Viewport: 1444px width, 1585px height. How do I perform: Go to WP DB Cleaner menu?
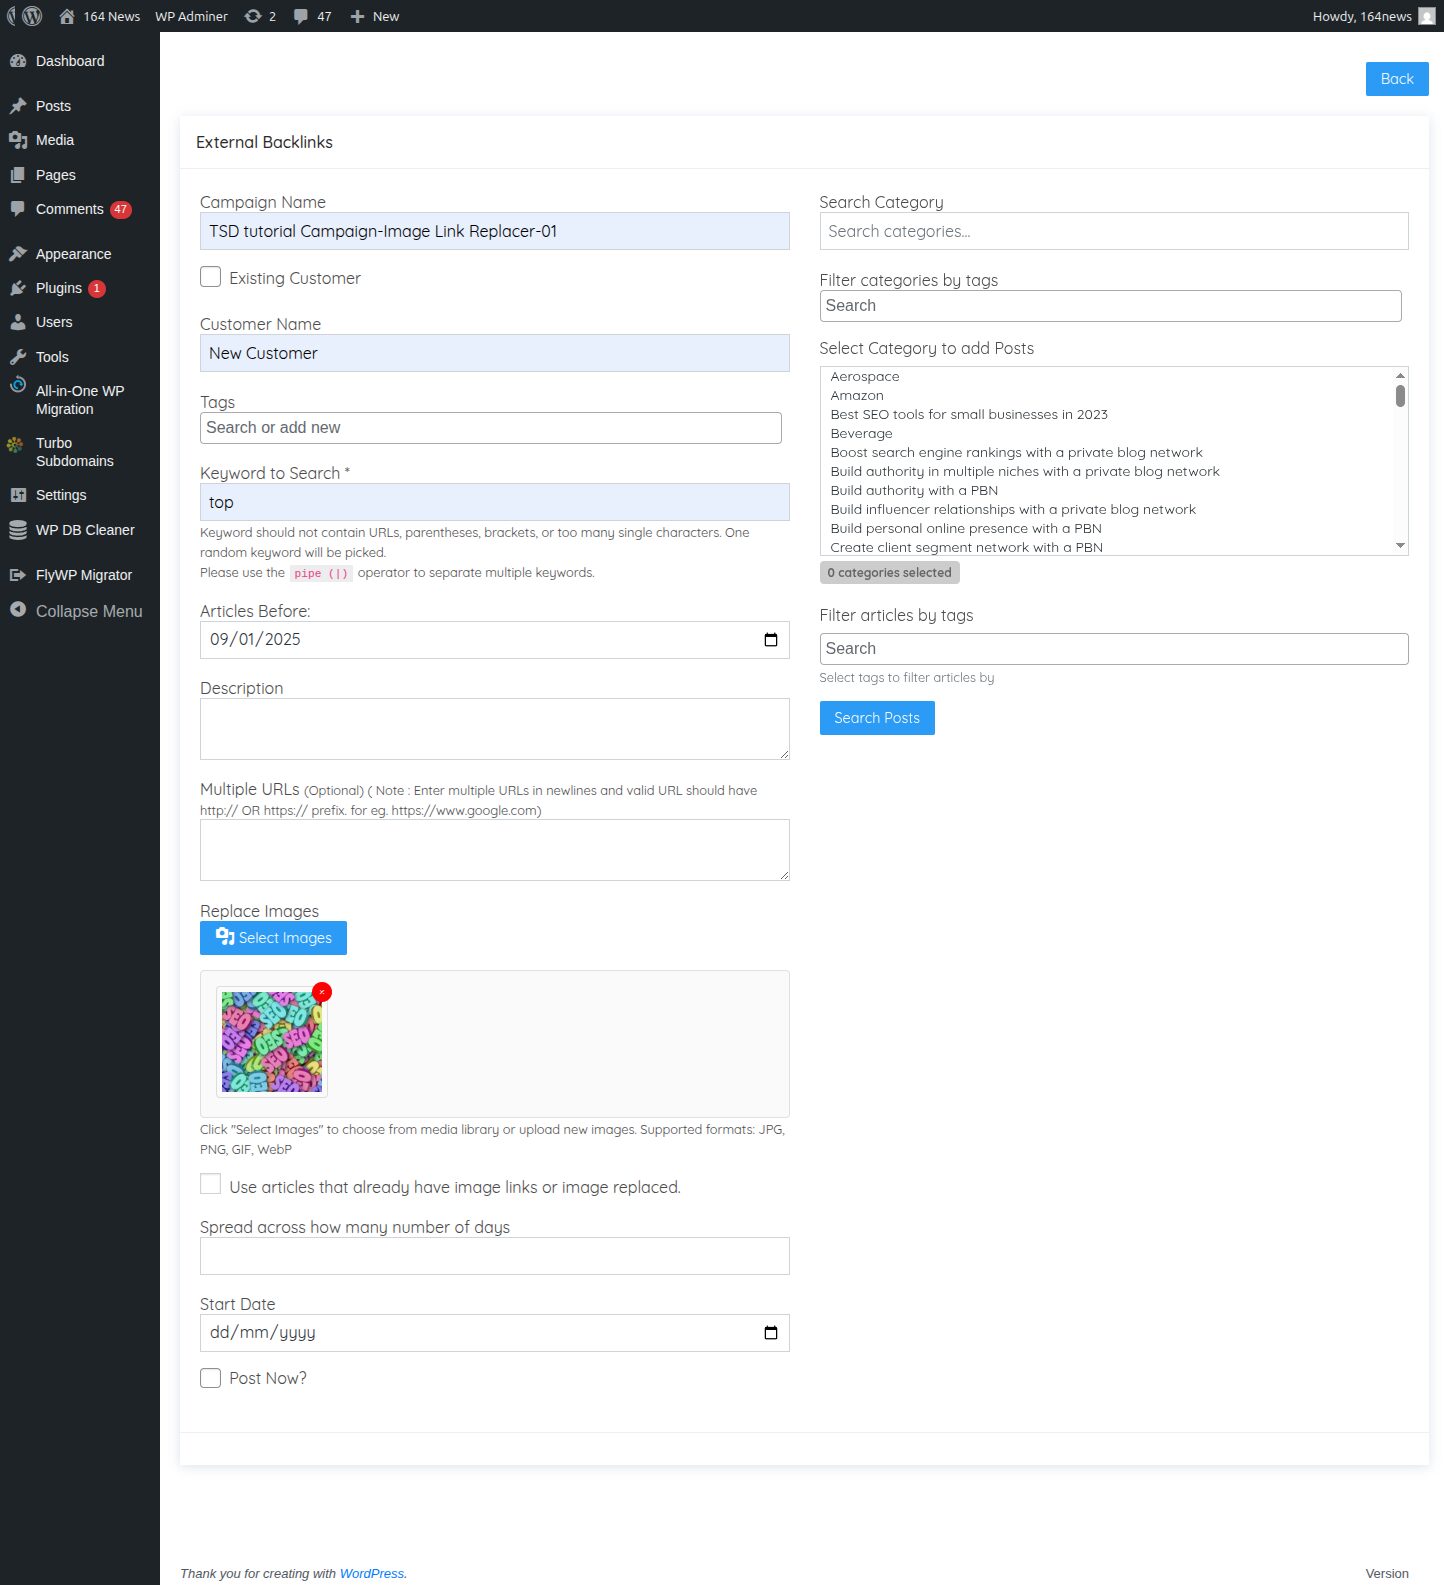coord(84,530)
